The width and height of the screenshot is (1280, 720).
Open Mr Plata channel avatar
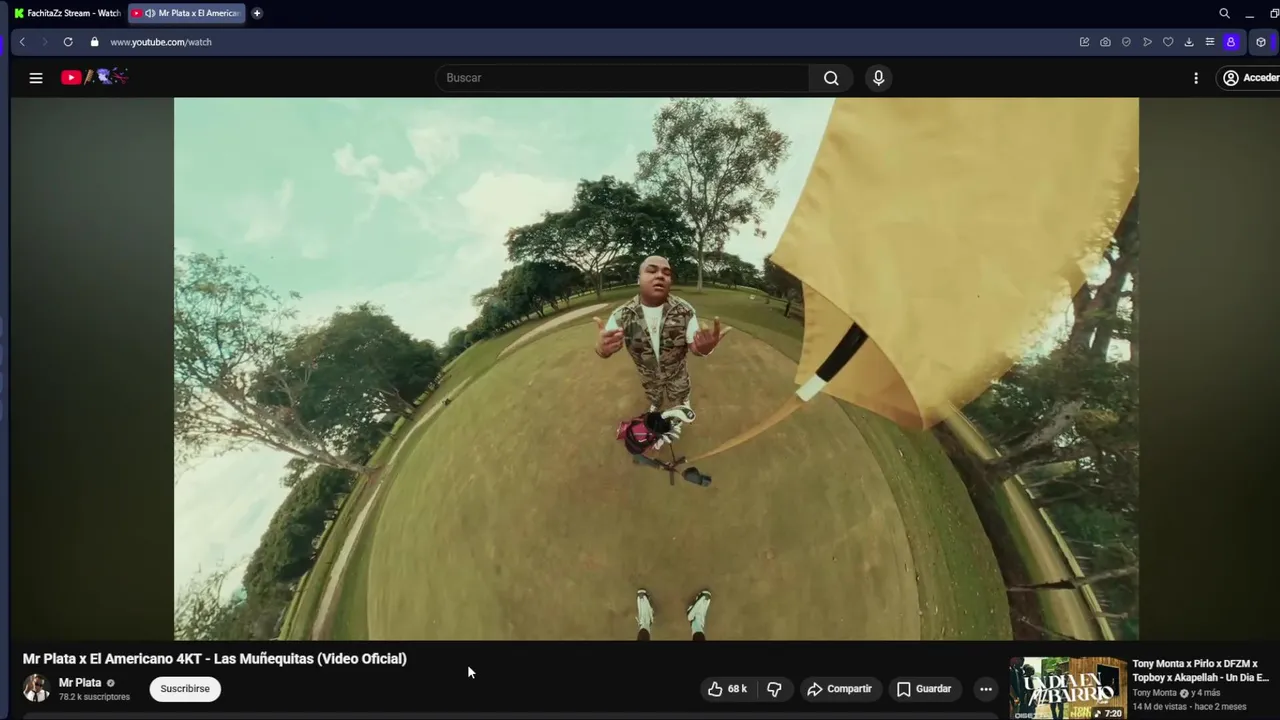pyautogui.click(x=36, y=688)
